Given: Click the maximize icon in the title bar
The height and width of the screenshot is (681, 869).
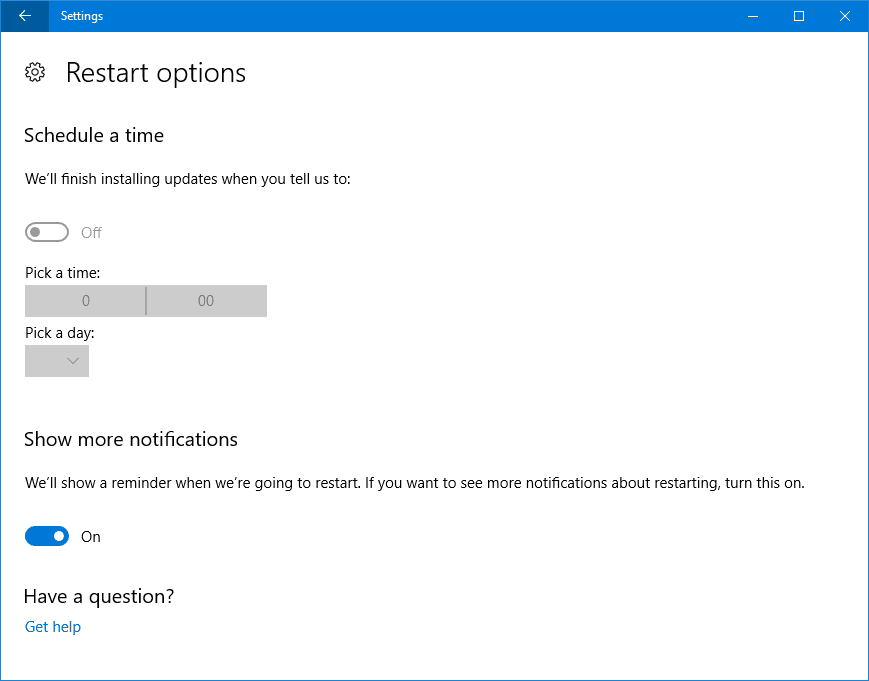Looking at the screenshot, I should [x=797, y=16].
